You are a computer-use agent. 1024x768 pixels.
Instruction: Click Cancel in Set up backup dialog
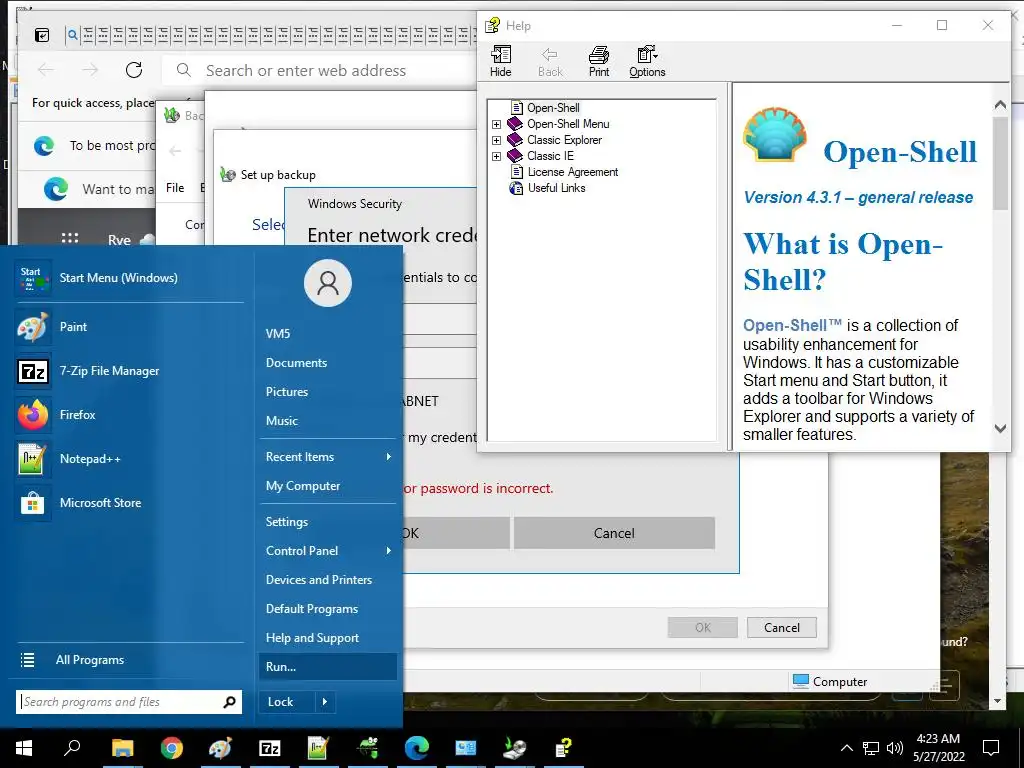tap(782, 628)
